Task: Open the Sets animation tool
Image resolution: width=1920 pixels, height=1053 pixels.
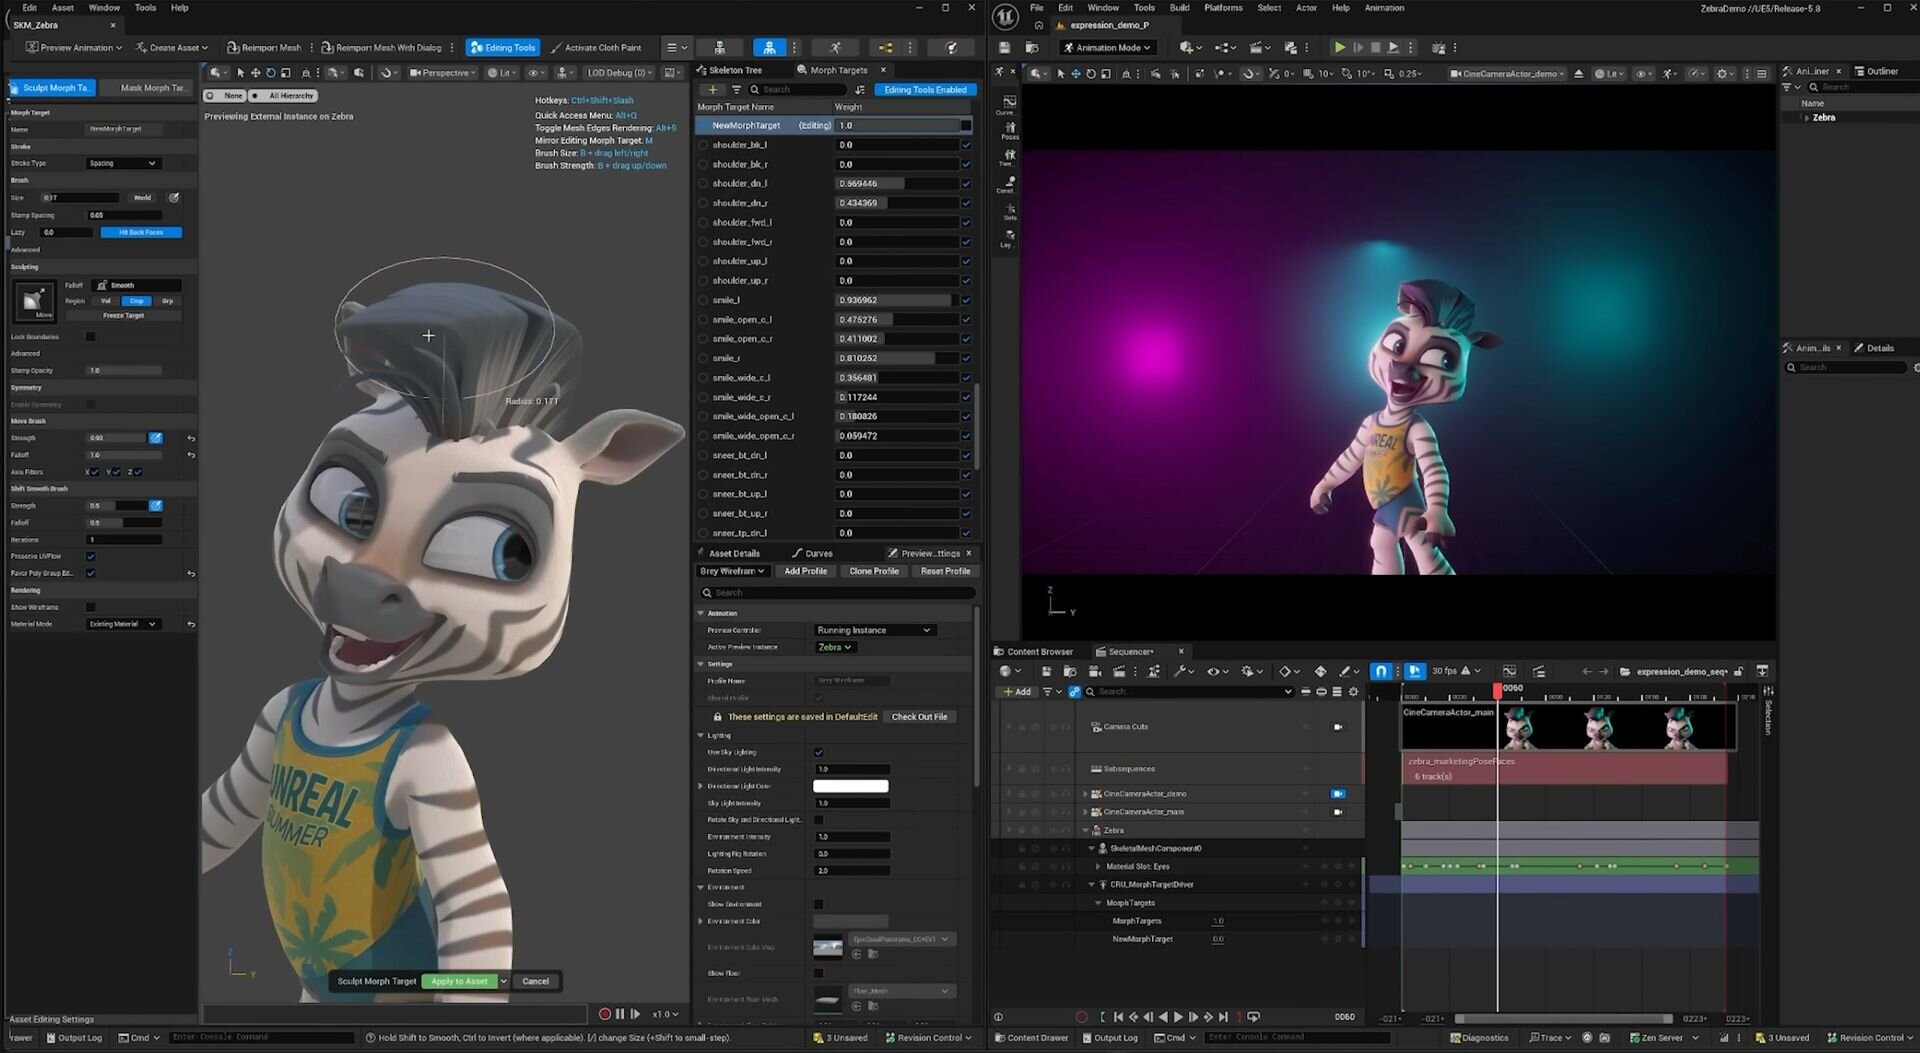Action: coord(1009,212)
